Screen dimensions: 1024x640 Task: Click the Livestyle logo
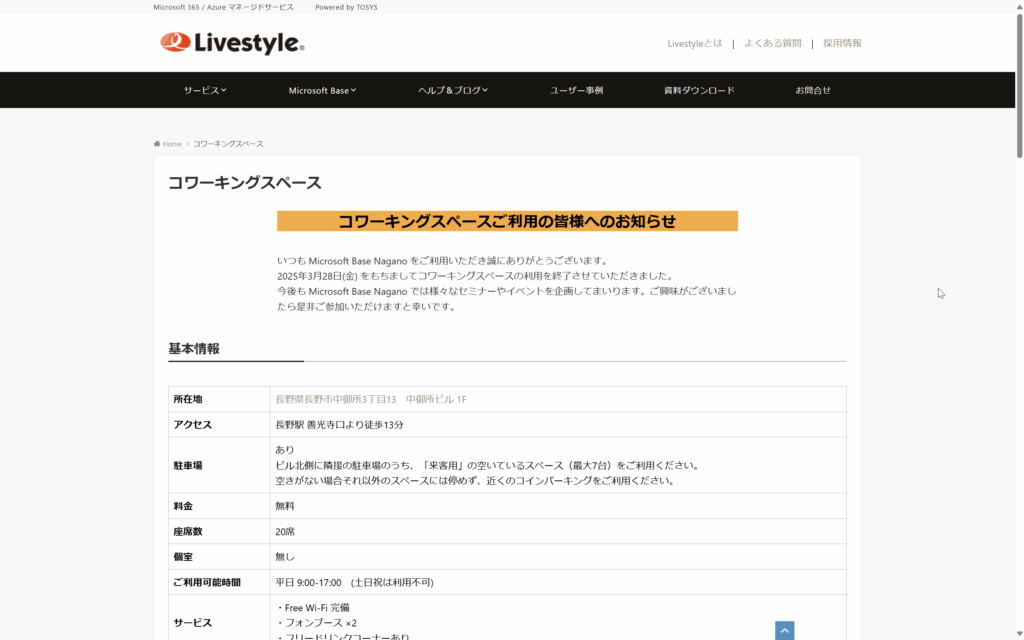click(x=232, y=43)
